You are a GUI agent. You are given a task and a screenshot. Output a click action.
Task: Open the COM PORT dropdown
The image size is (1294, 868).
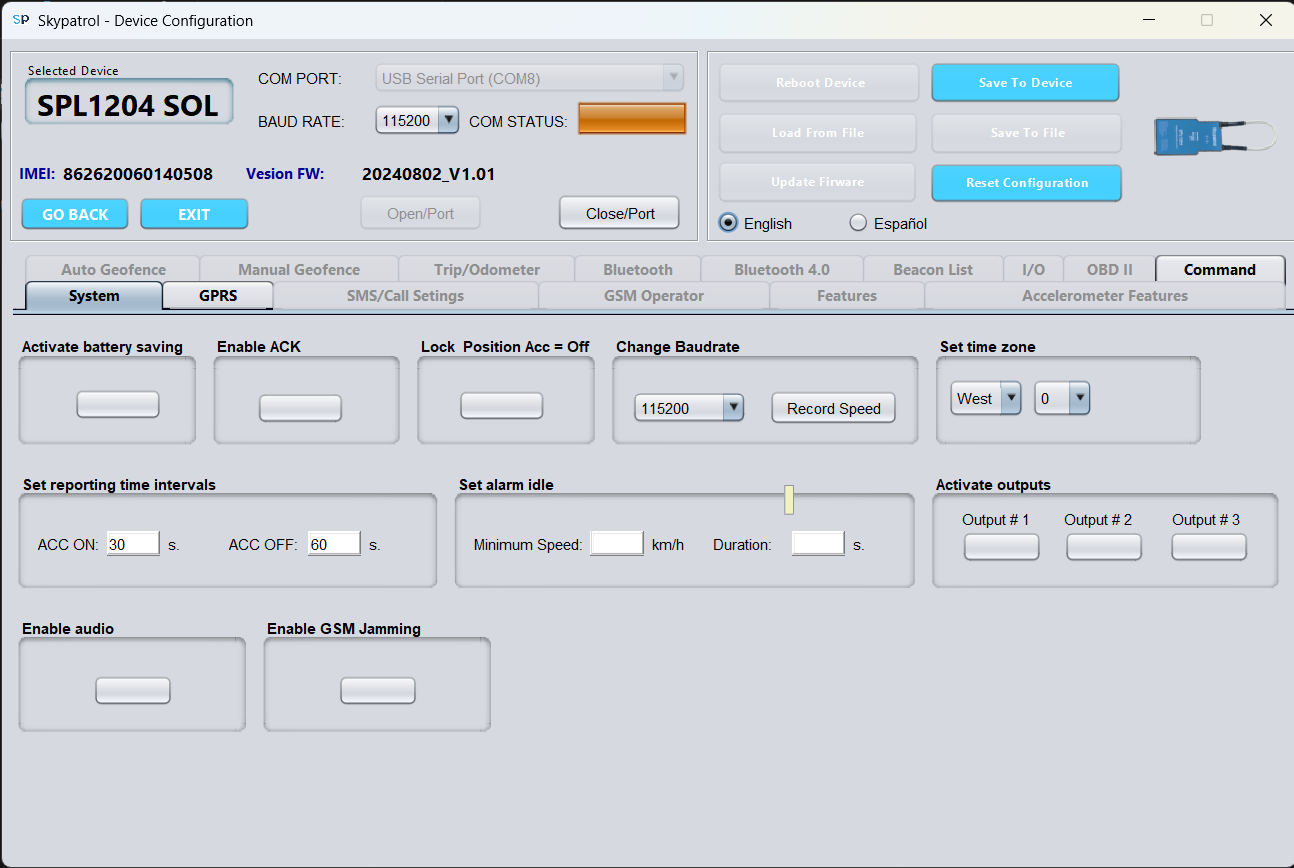[x=530, y=78]
